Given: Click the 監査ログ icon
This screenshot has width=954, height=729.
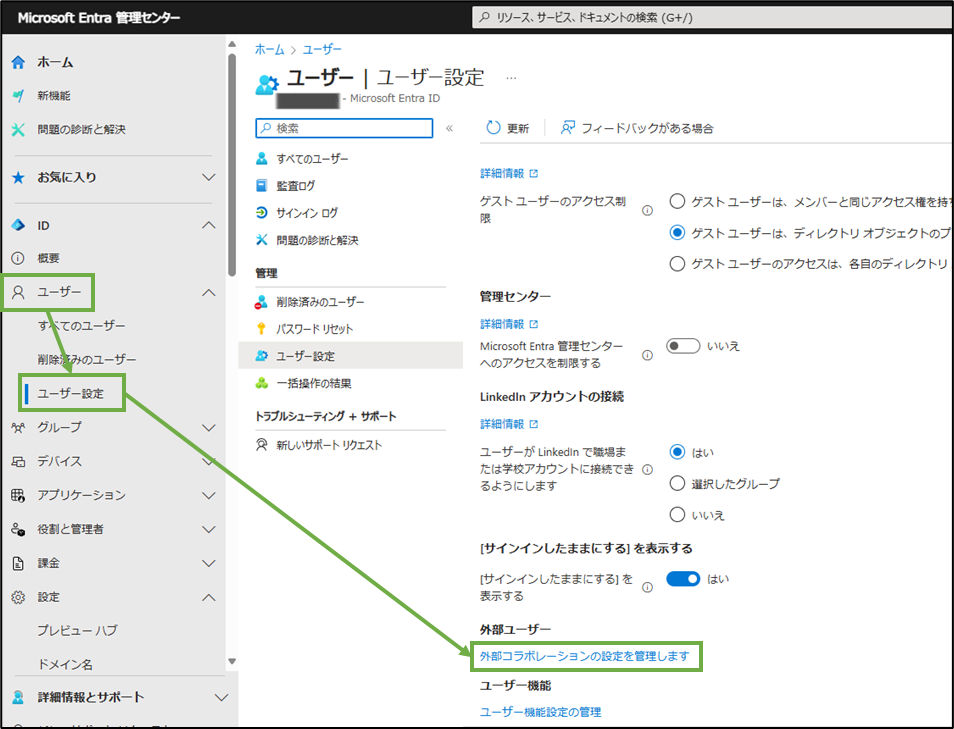Looking at the screenshot, I should pyautogui.click(x=262, y=186).
